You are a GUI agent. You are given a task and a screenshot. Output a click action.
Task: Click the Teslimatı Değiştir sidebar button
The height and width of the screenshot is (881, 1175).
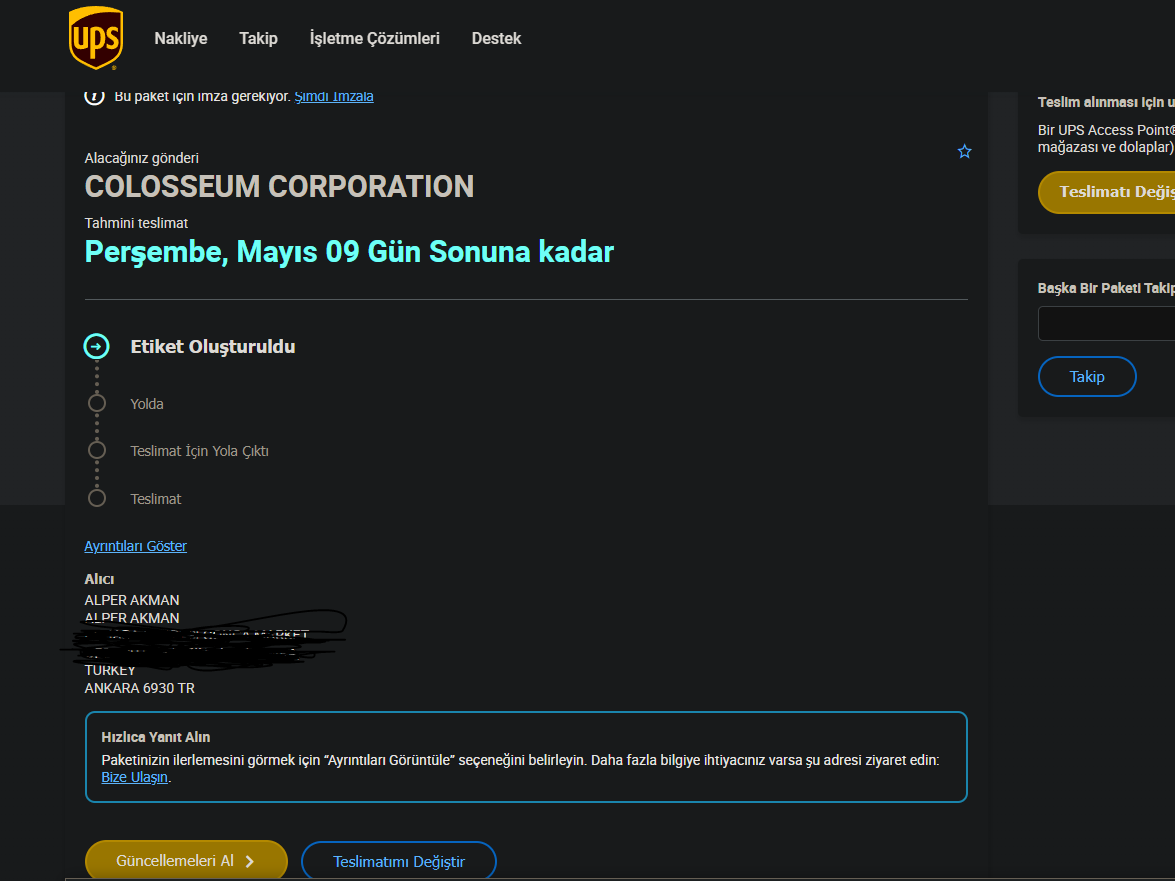click(x=1106, y=193)
